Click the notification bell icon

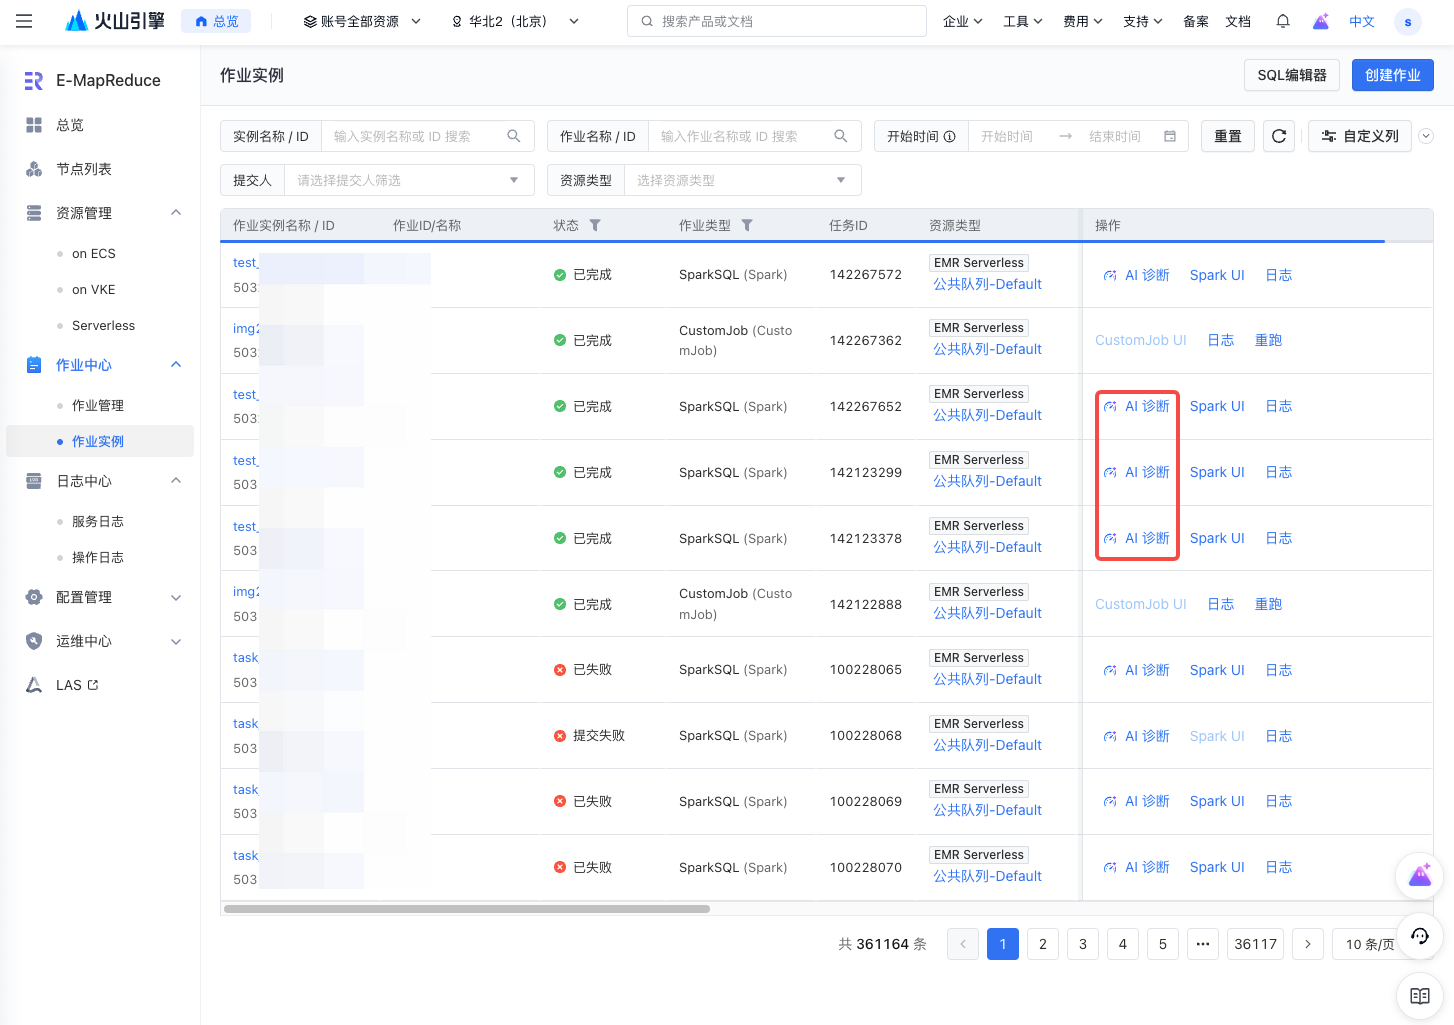click(x=1283, y=21)
